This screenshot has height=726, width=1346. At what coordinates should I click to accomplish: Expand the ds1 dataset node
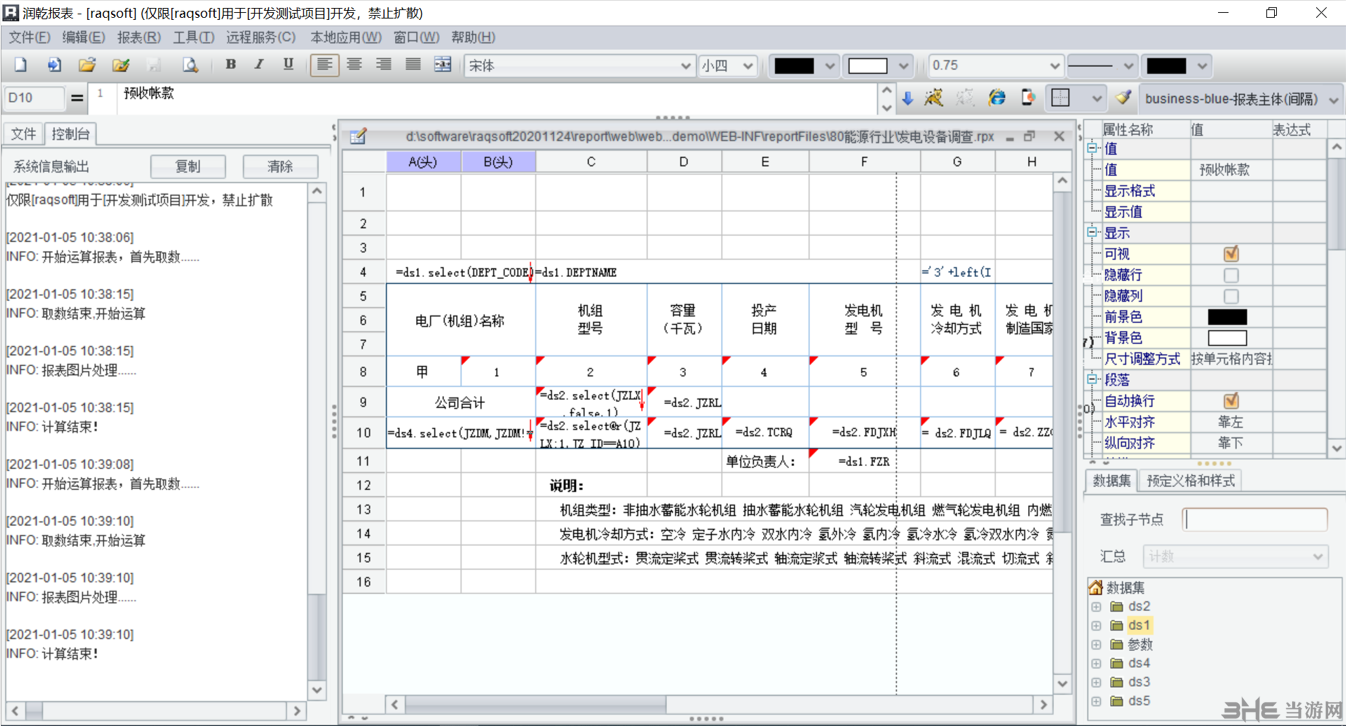1096,626
